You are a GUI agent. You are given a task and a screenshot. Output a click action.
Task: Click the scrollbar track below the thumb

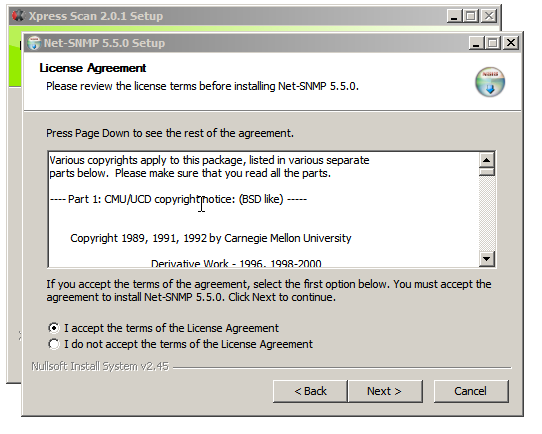click(487, 214)
